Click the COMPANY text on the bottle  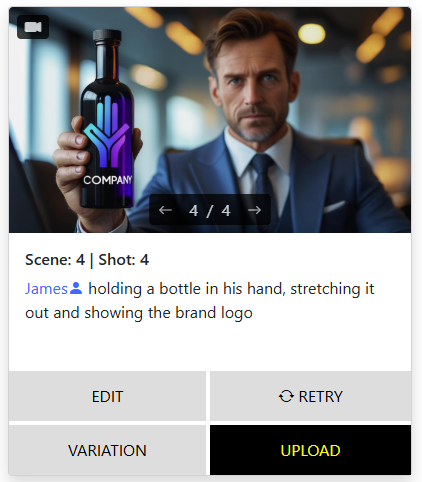108,180
